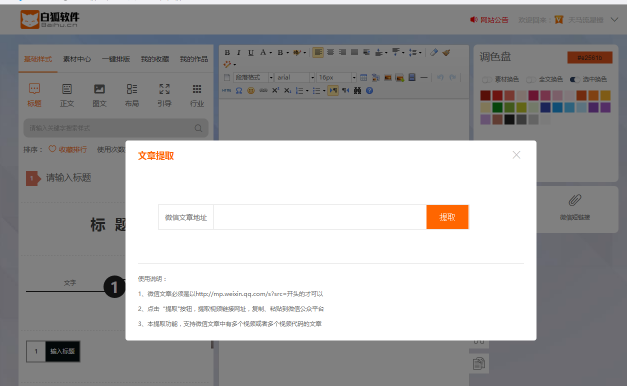Click the 白狐软件 logo
Viewport: 627px width, 386px height.
pos(50,19)
